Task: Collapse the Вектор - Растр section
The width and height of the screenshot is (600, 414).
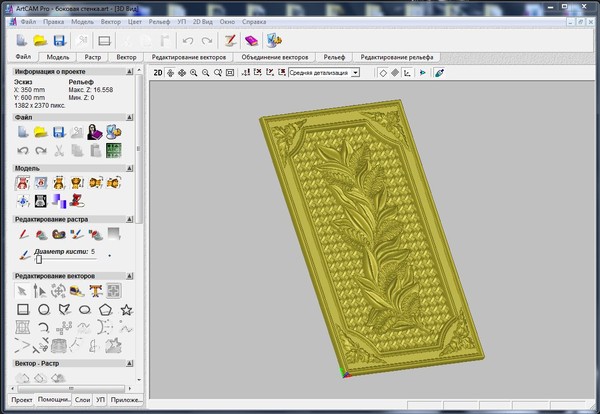Action: (x=129, y=363)
